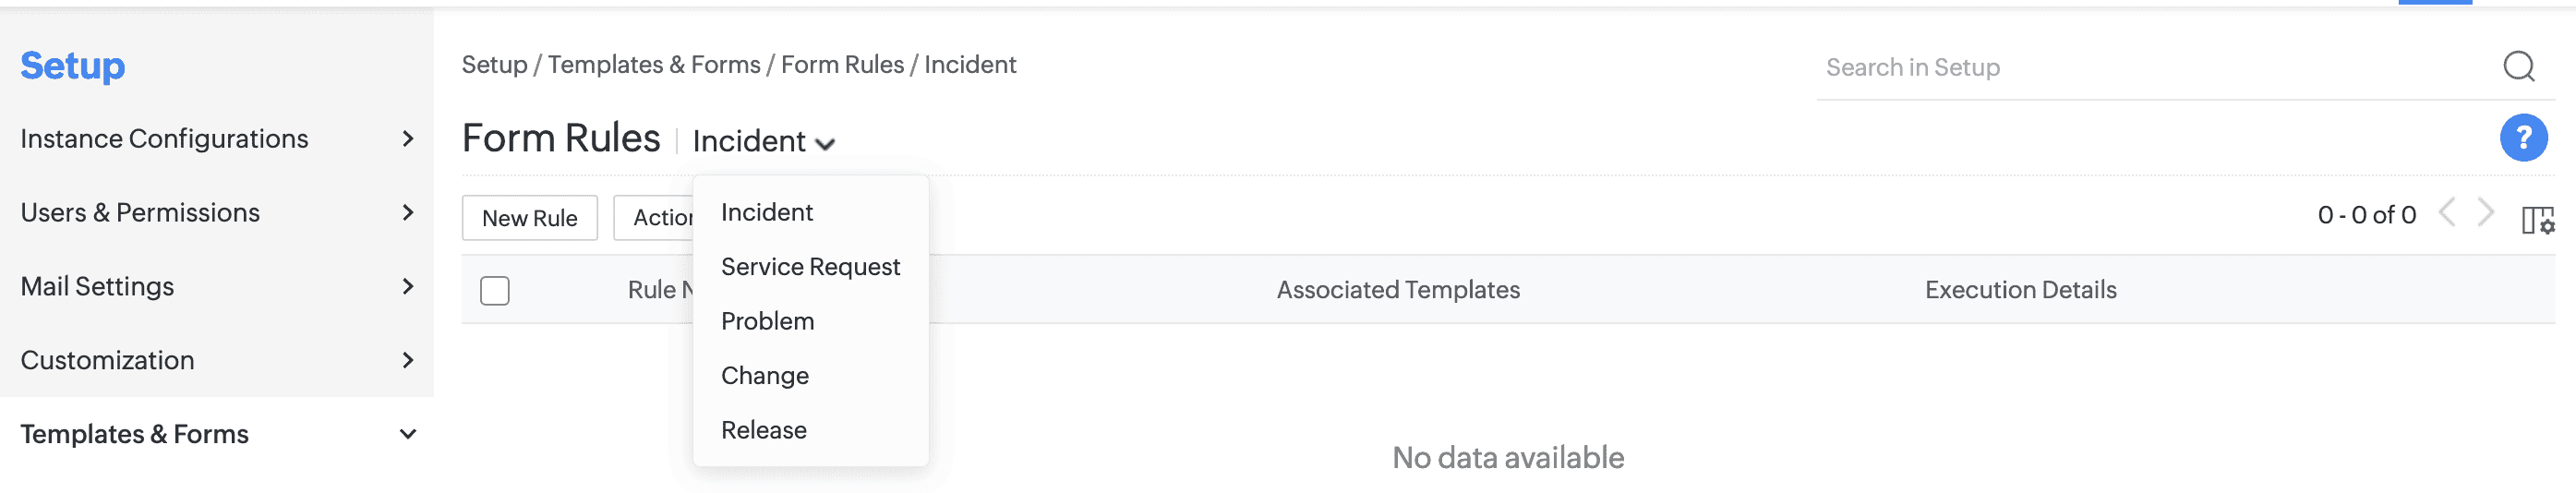This screenshot has width=2576, height=493.
Task: Click the search magnifier icon
Action: [2518, 67]
